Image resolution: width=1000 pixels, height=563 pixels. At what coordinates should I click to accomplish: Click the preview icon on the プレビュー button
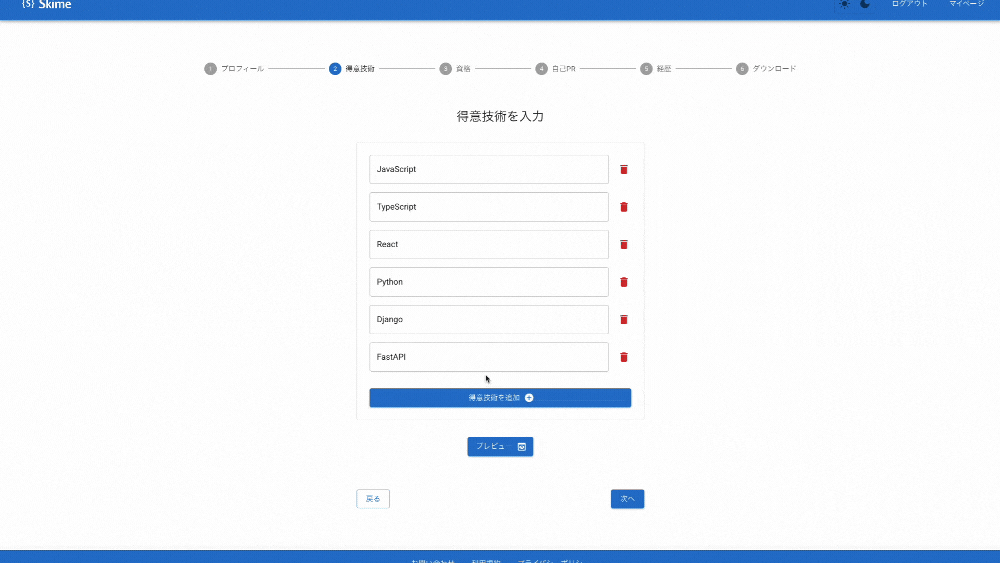point(522,447)
